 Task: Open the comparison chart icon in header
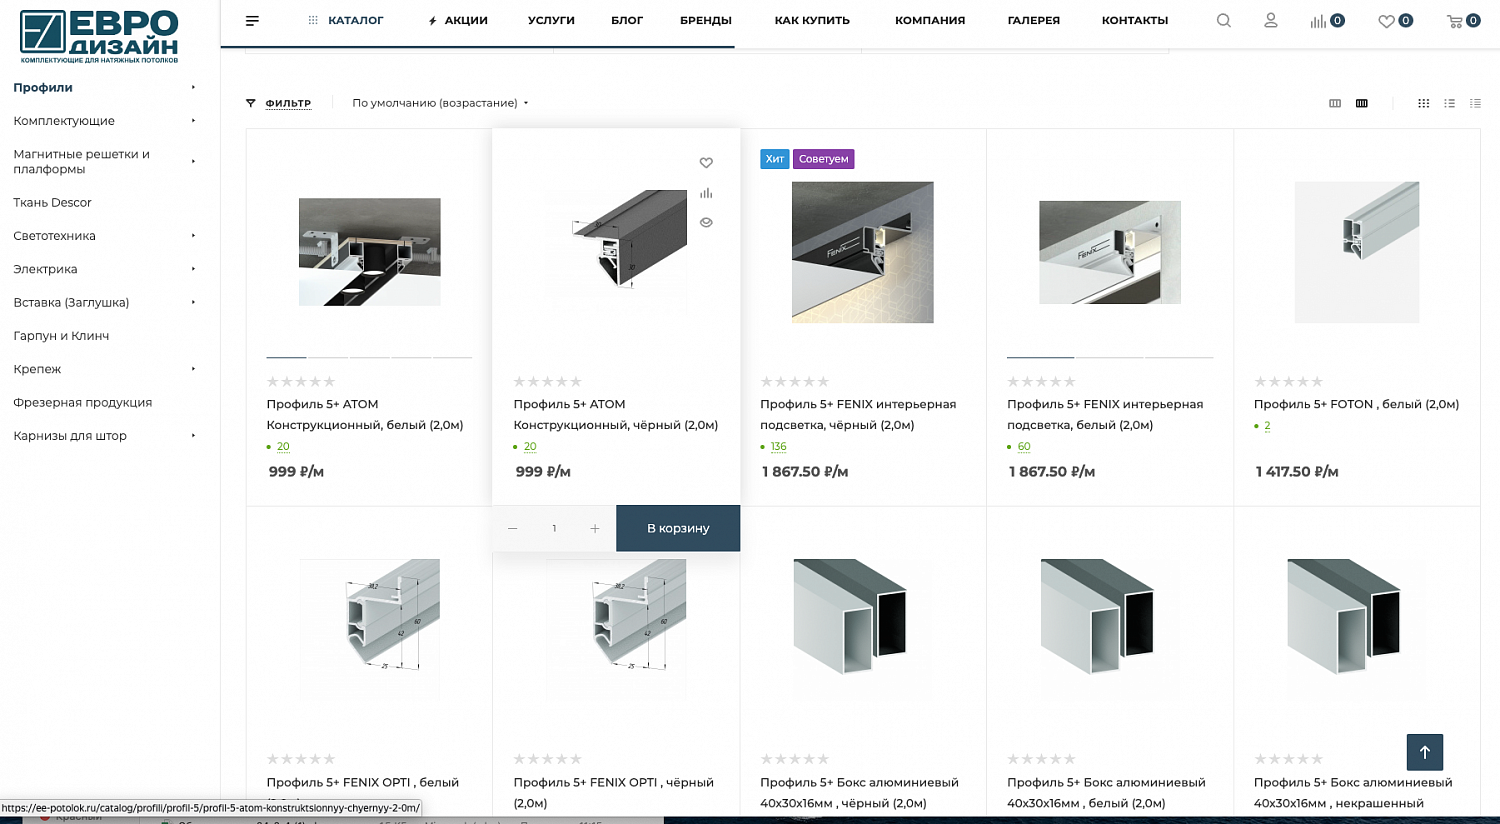1327,20
